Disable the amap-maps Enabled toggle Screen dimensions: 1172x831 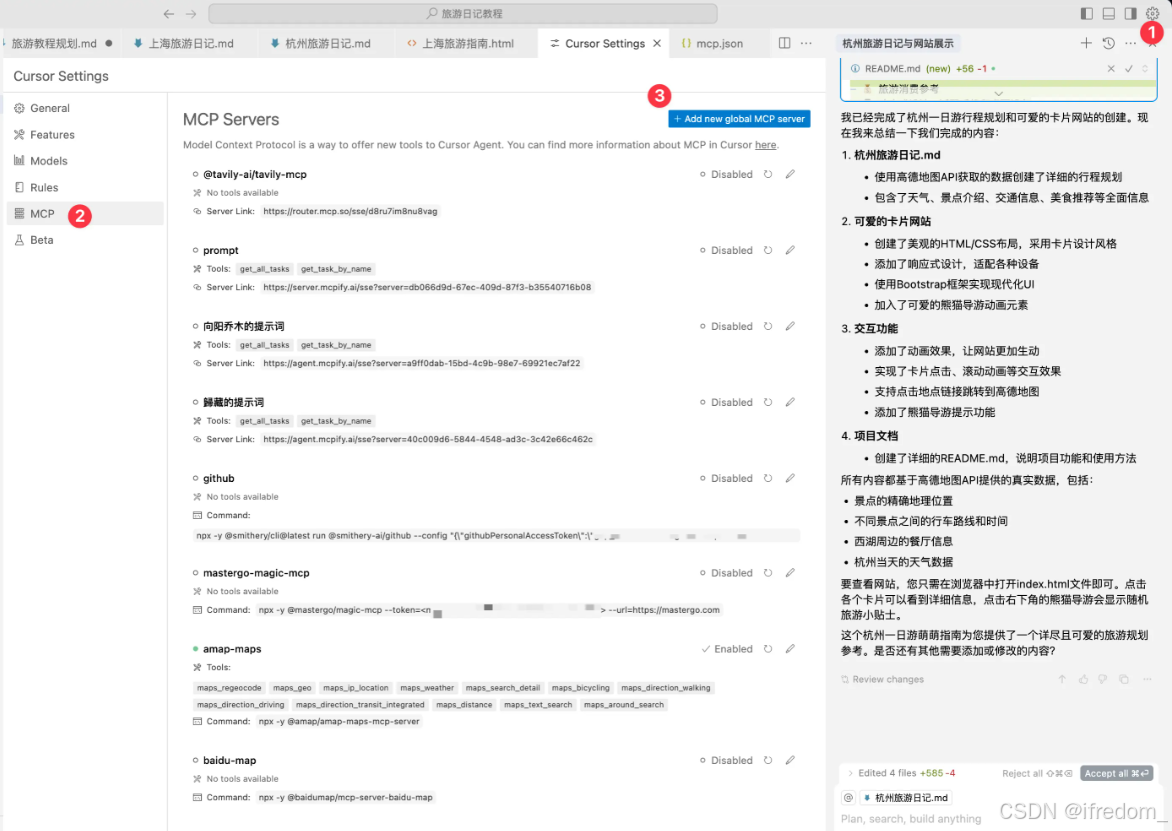click(727, 649)
